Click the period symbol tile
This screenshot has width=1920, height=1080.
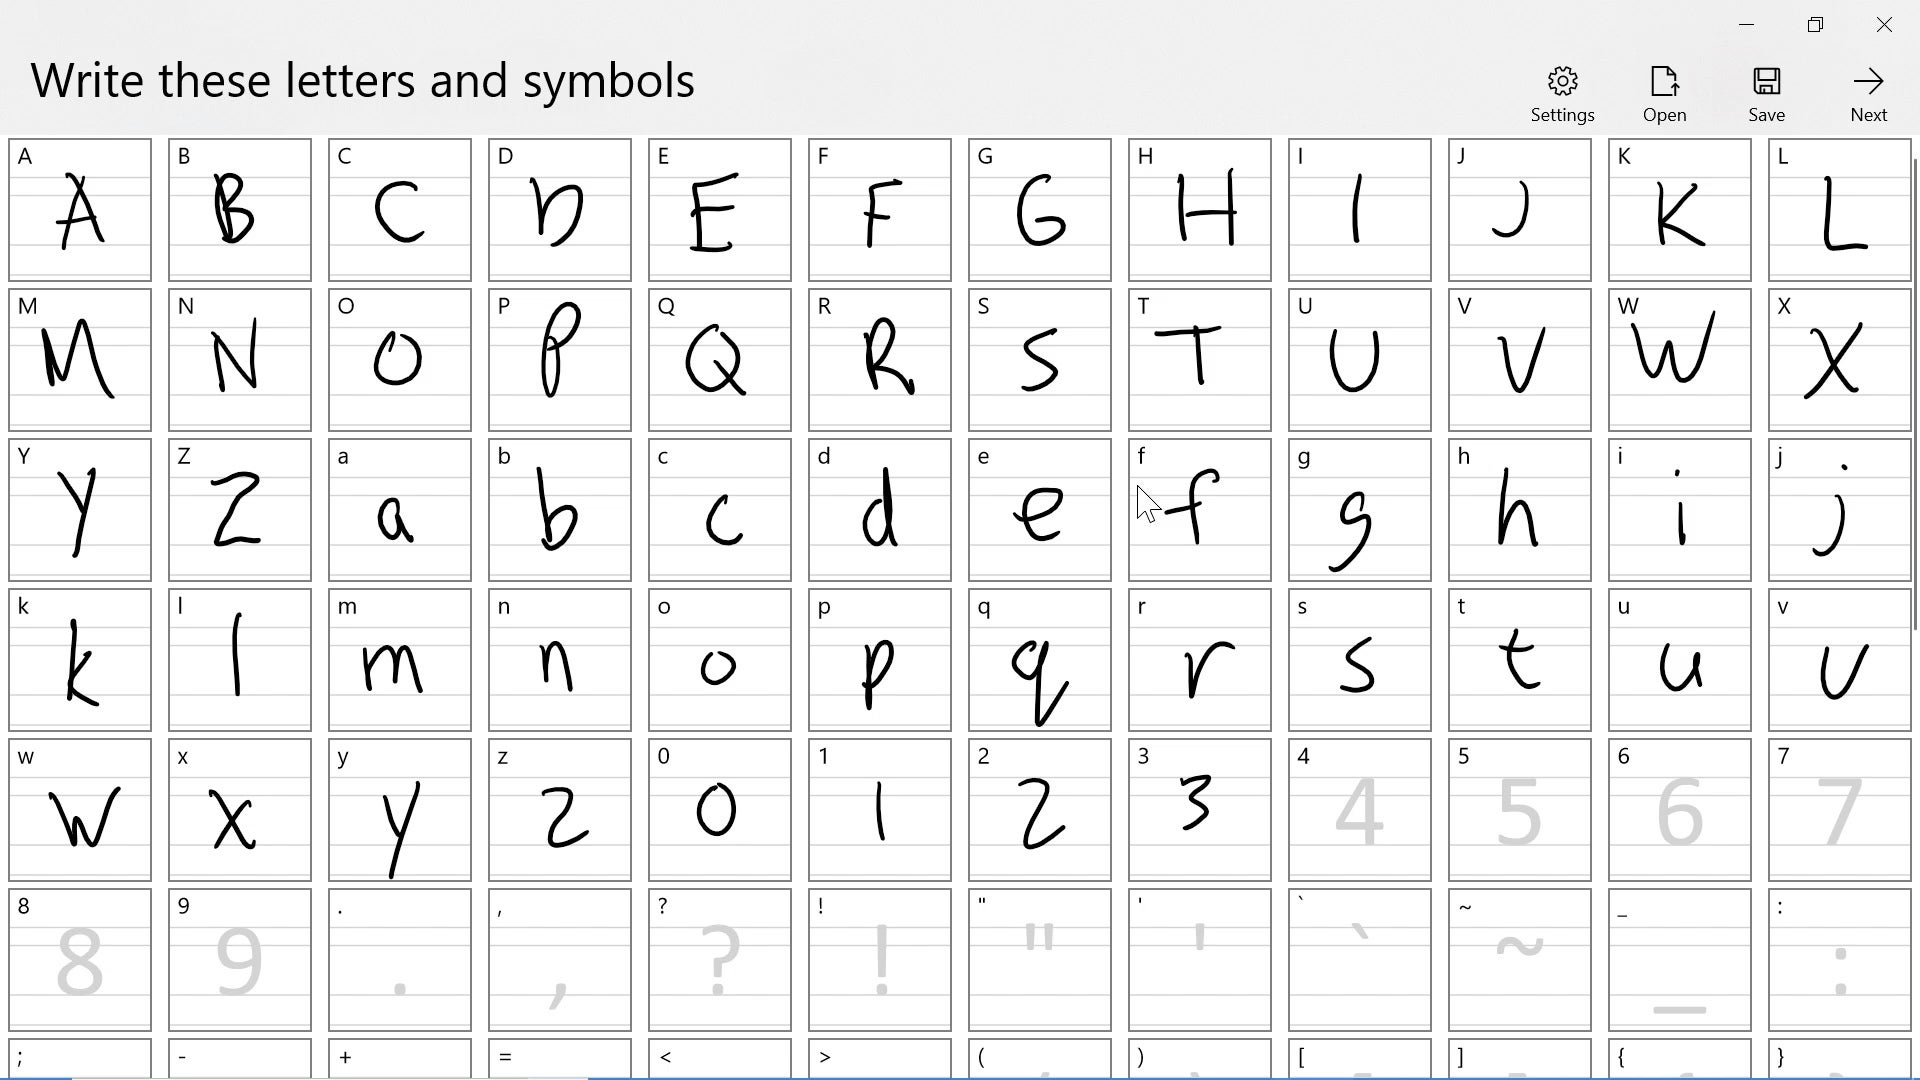(x=398, y=961)
